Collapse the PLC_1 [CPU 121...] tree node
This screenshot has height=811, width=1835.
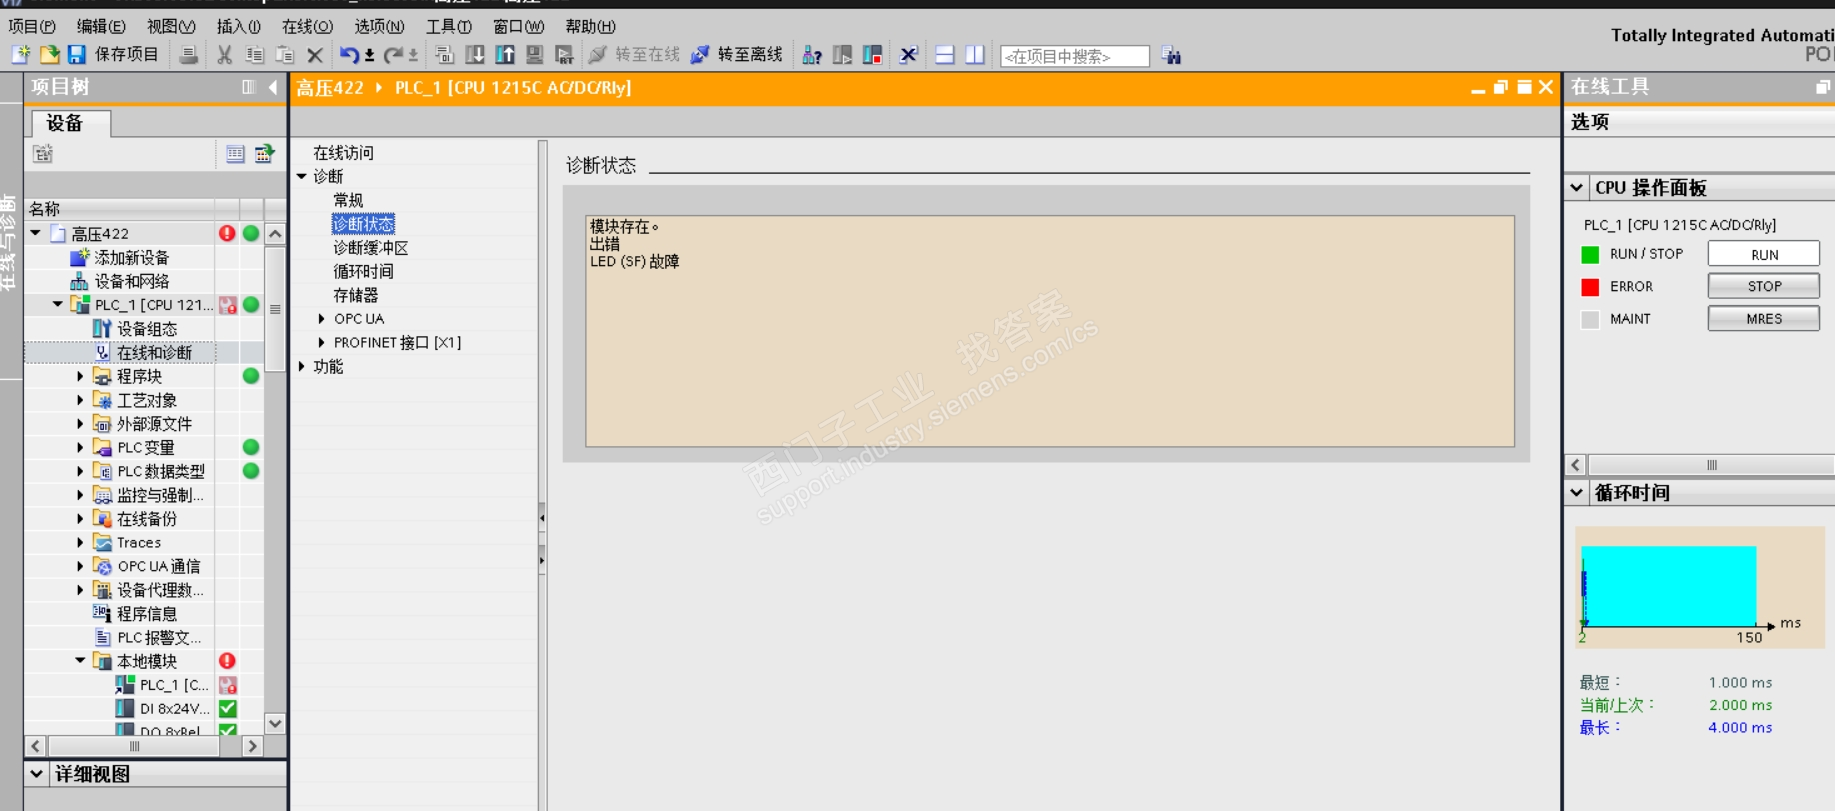pos(58,304)
